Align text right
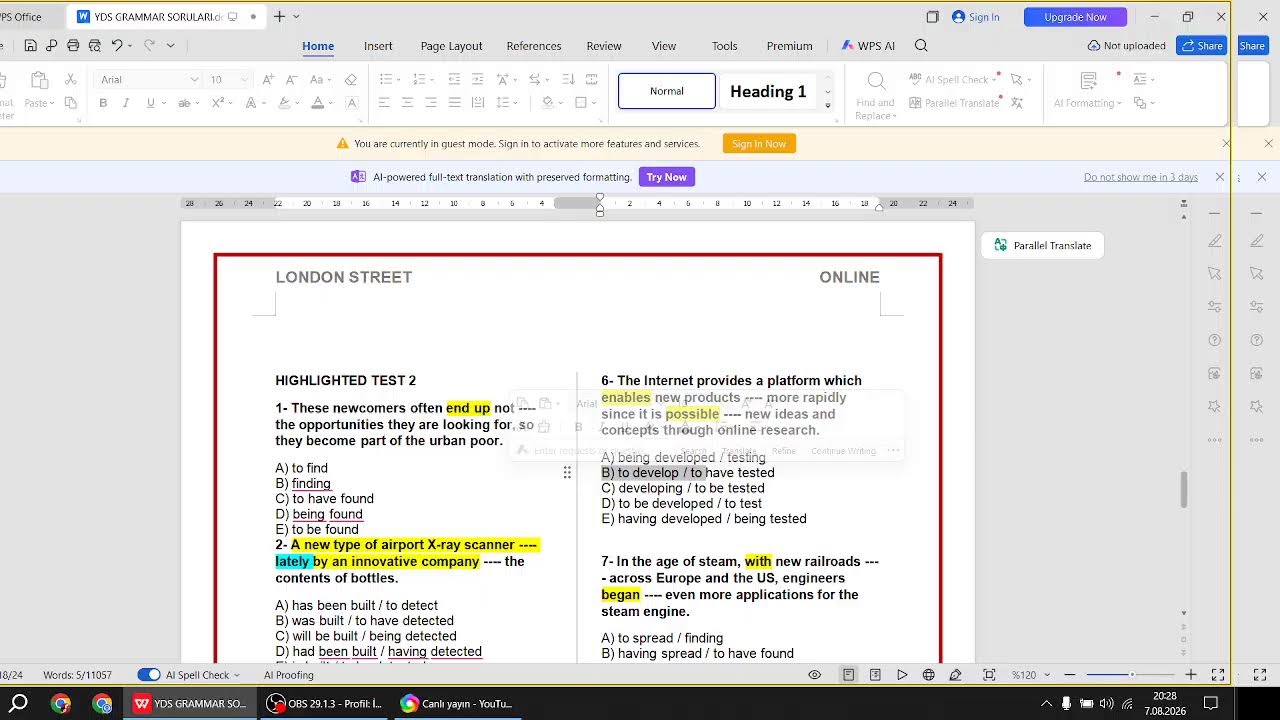This screenshot has height=720, width=1280. click(x=431, y=103)
